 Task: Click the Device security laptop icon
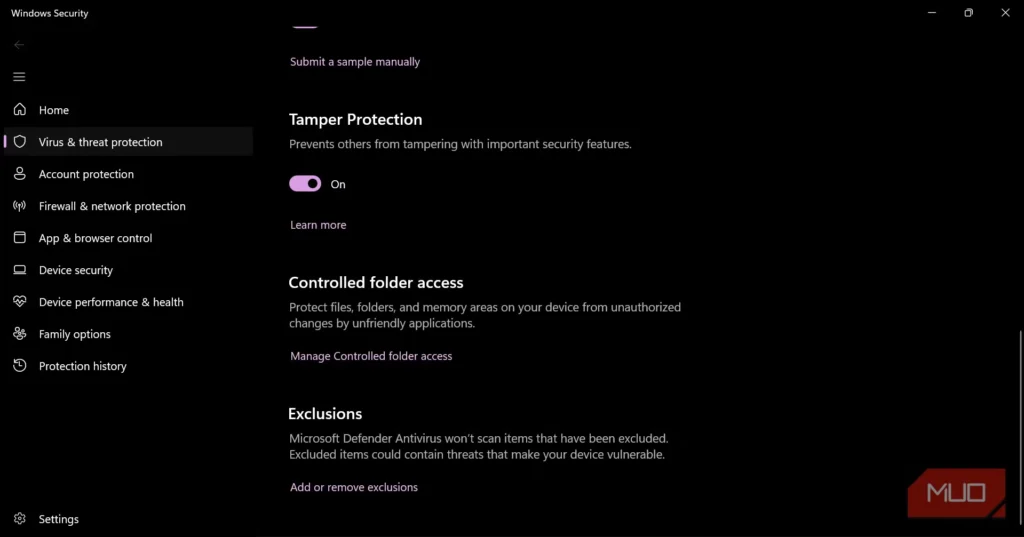pos(19,270)
